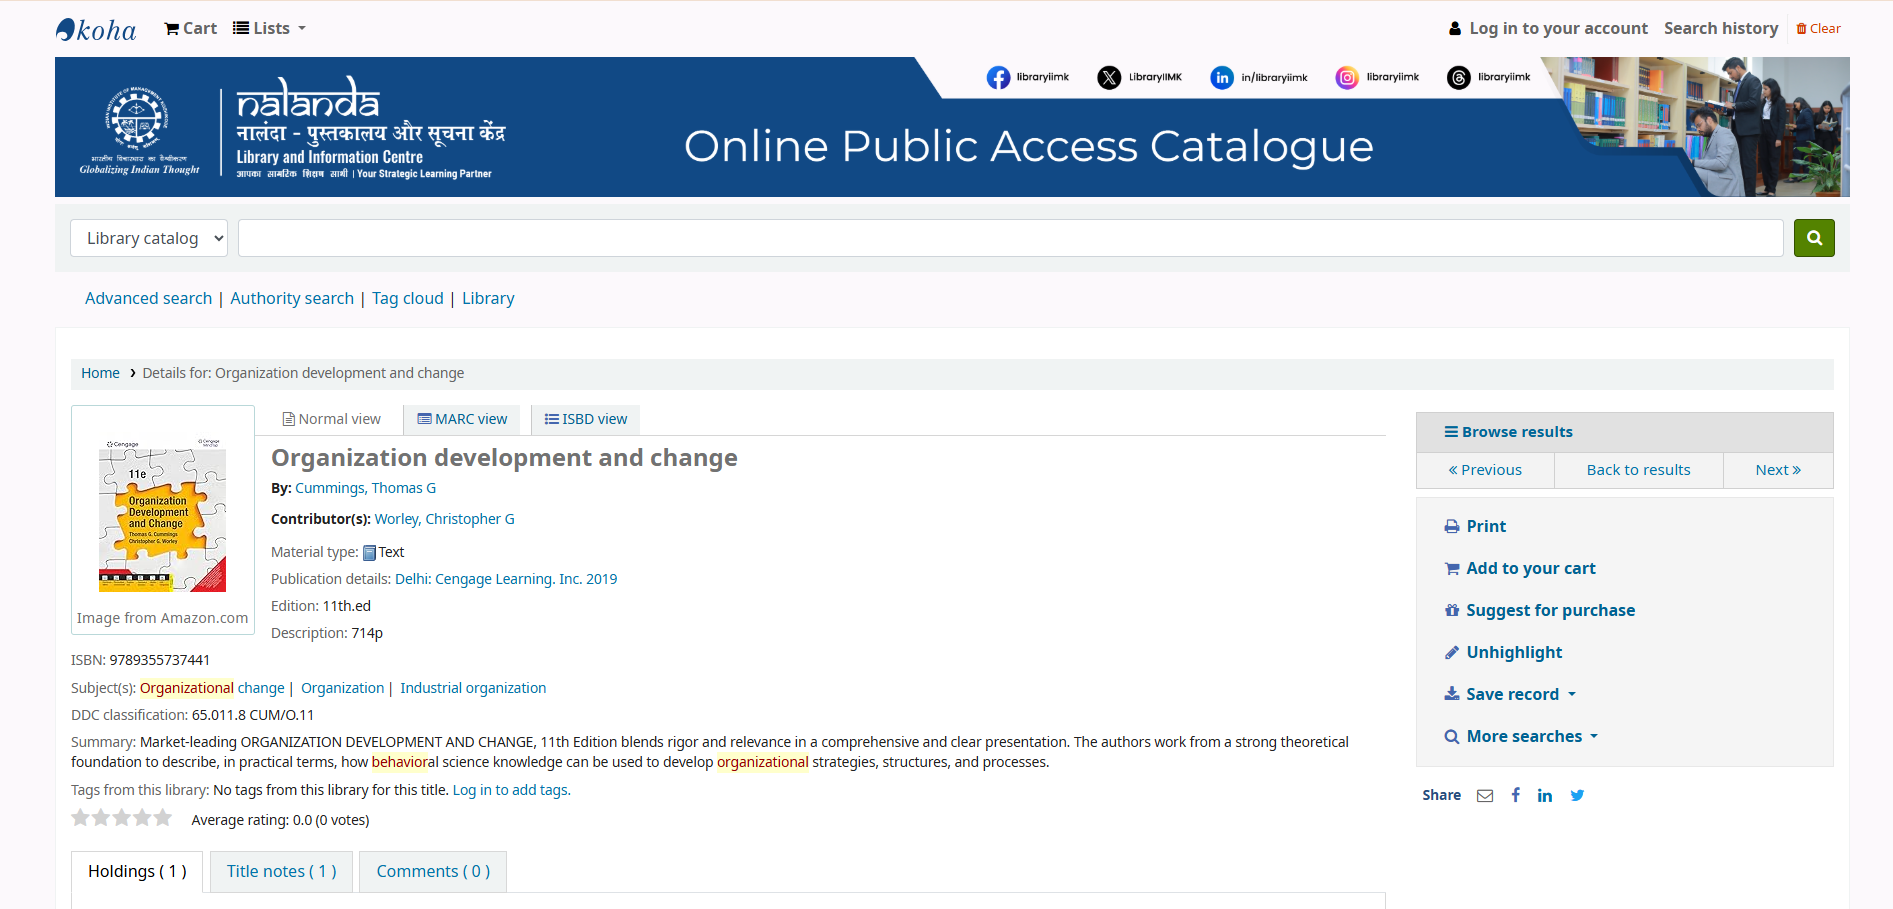Click Unhighlight to toggle term highlighting

point(1513,652)
